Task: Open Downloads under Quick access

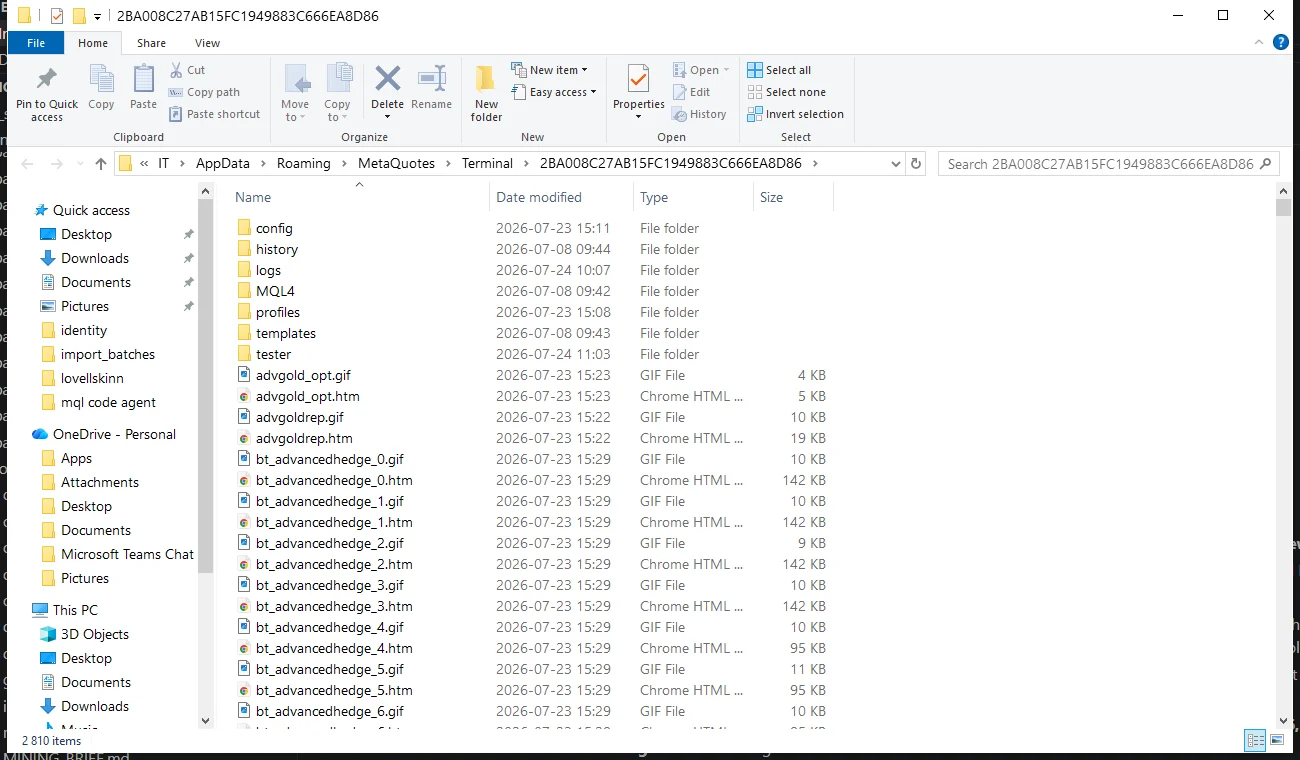Action: tap(95, 258)
